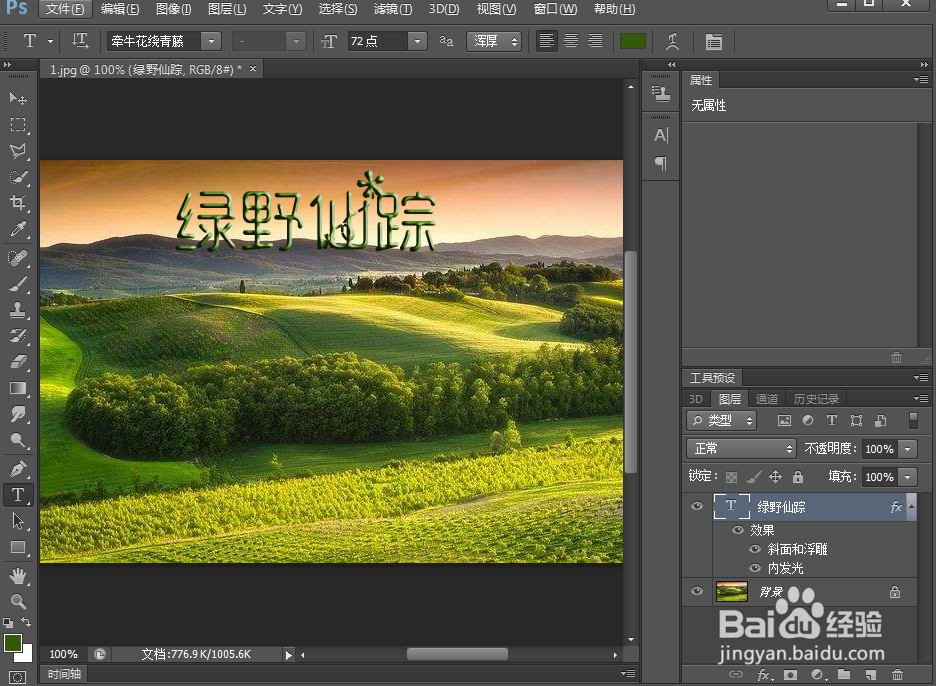Screen dimensions: 936x686
Task: Select the Move tool
Action: point(18,98)
